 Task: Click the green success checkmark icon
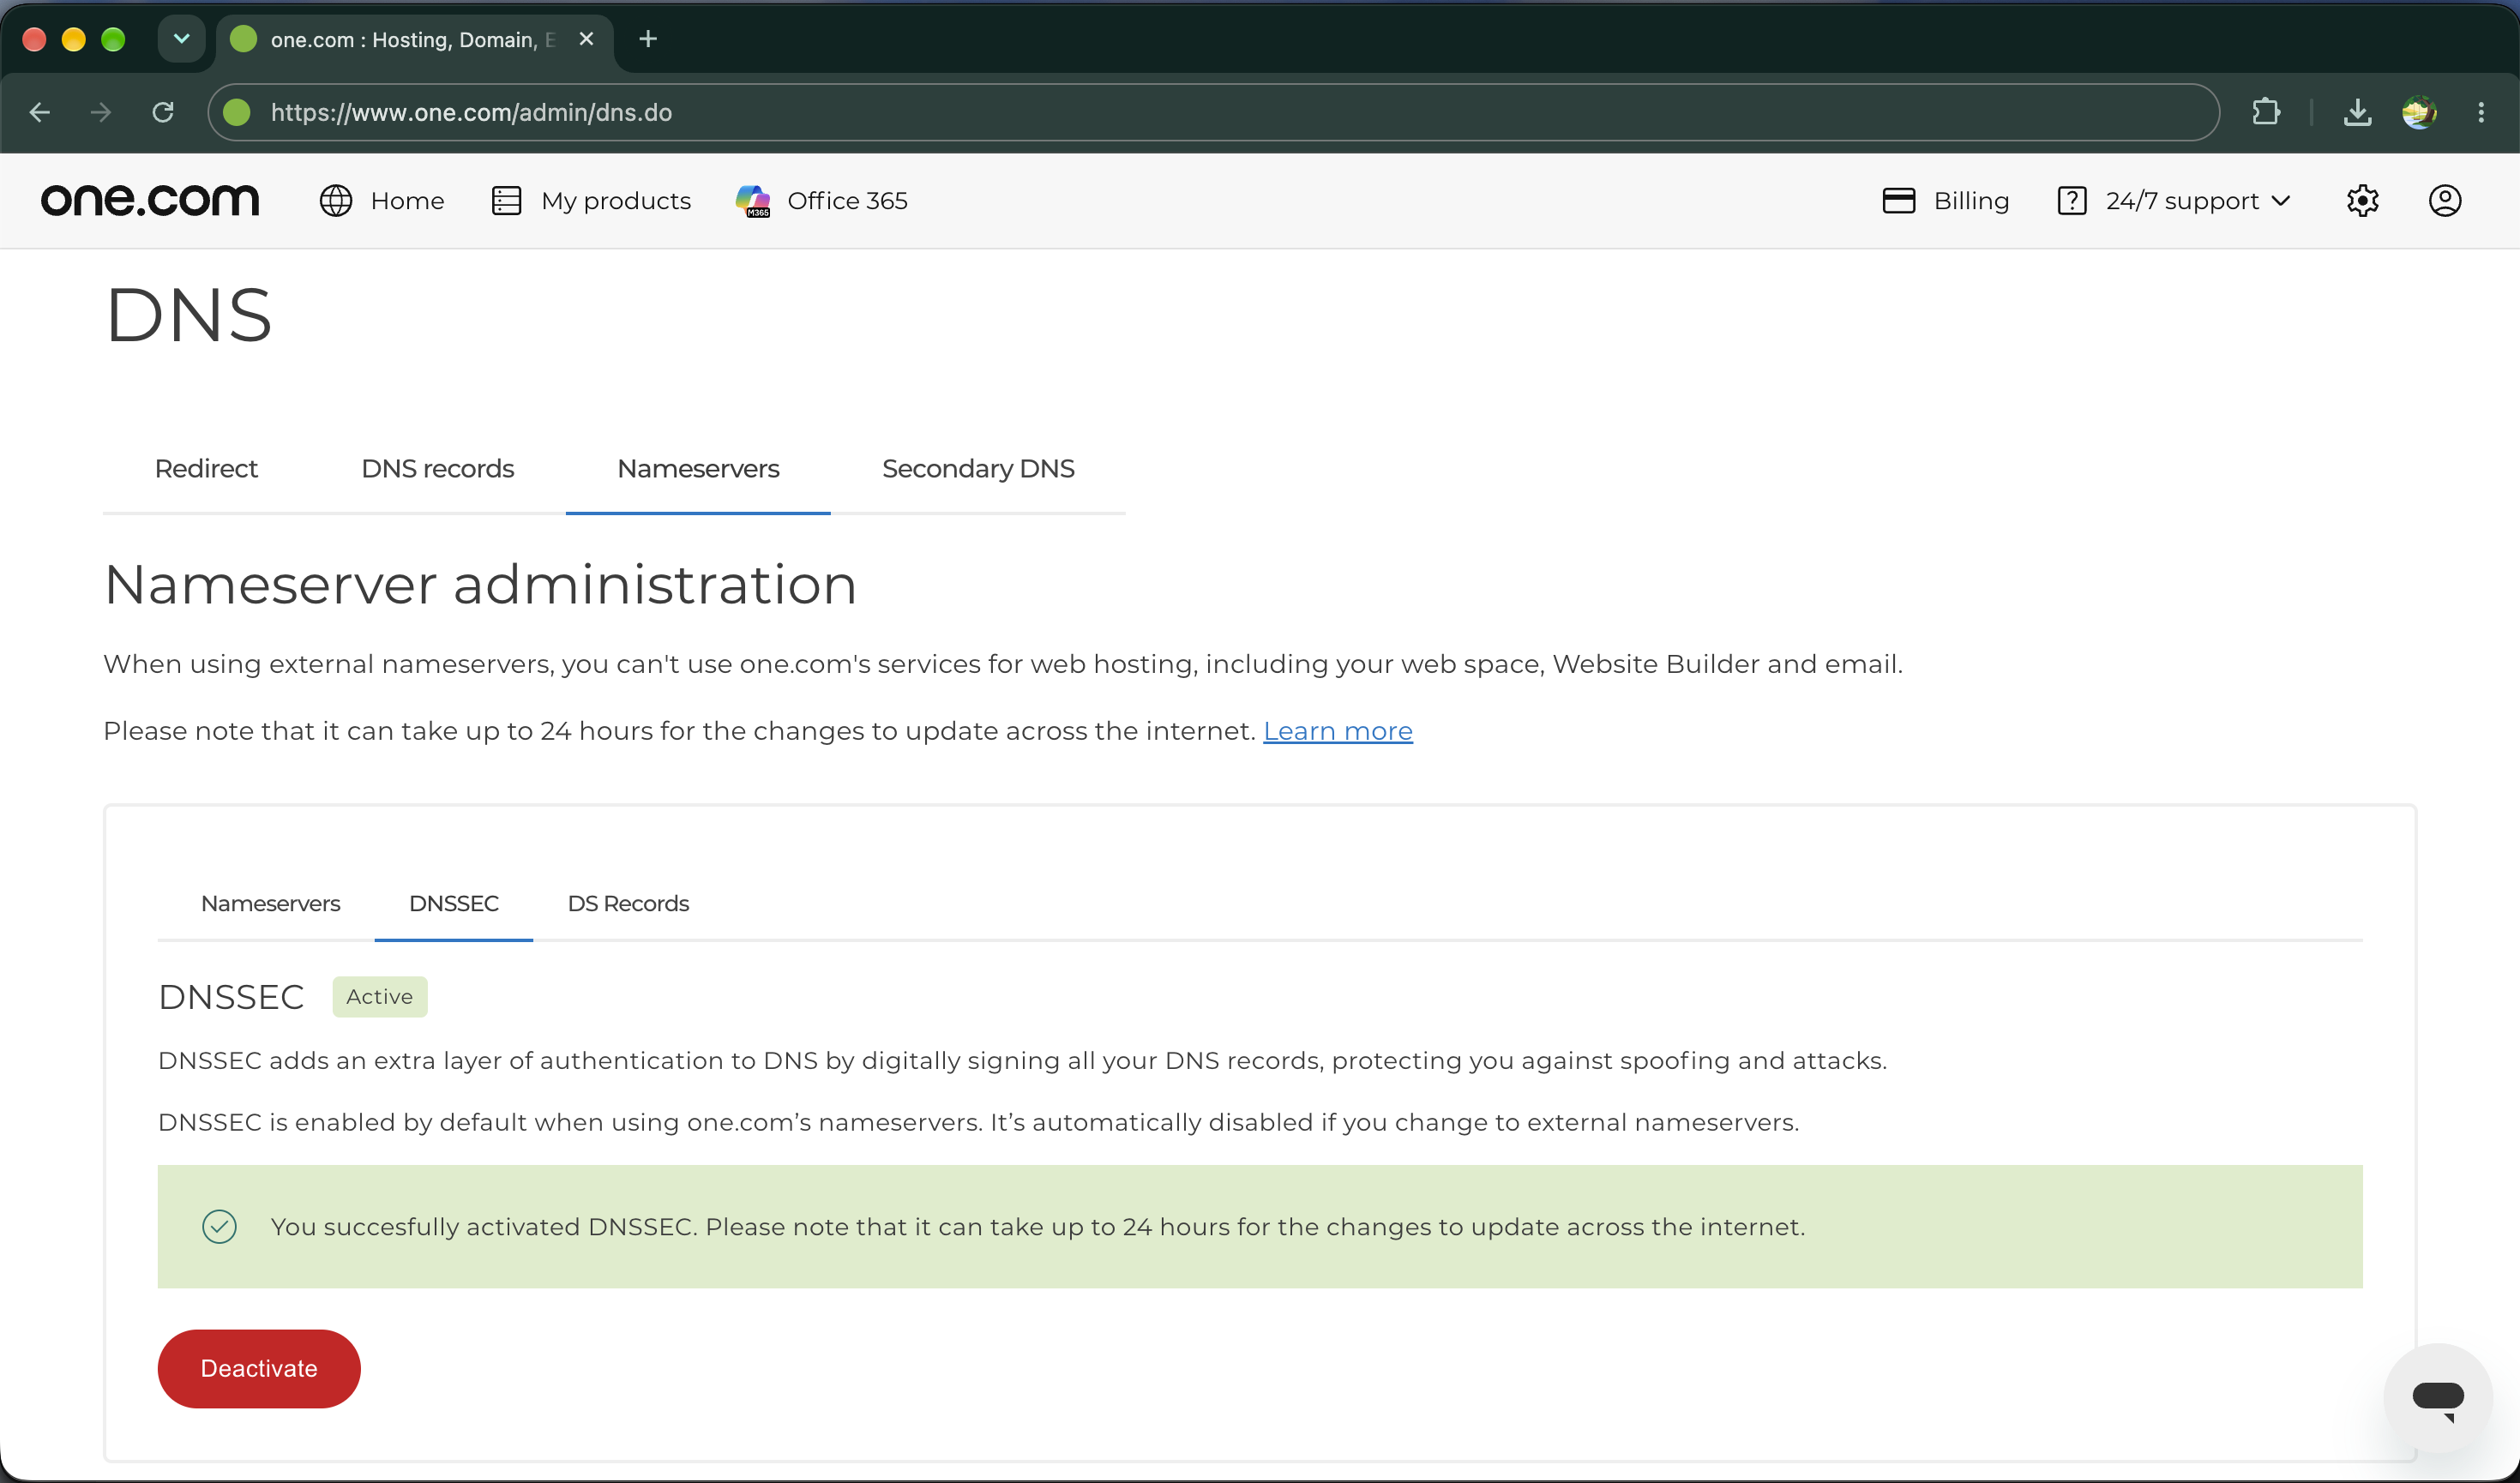coord(219,1227)
